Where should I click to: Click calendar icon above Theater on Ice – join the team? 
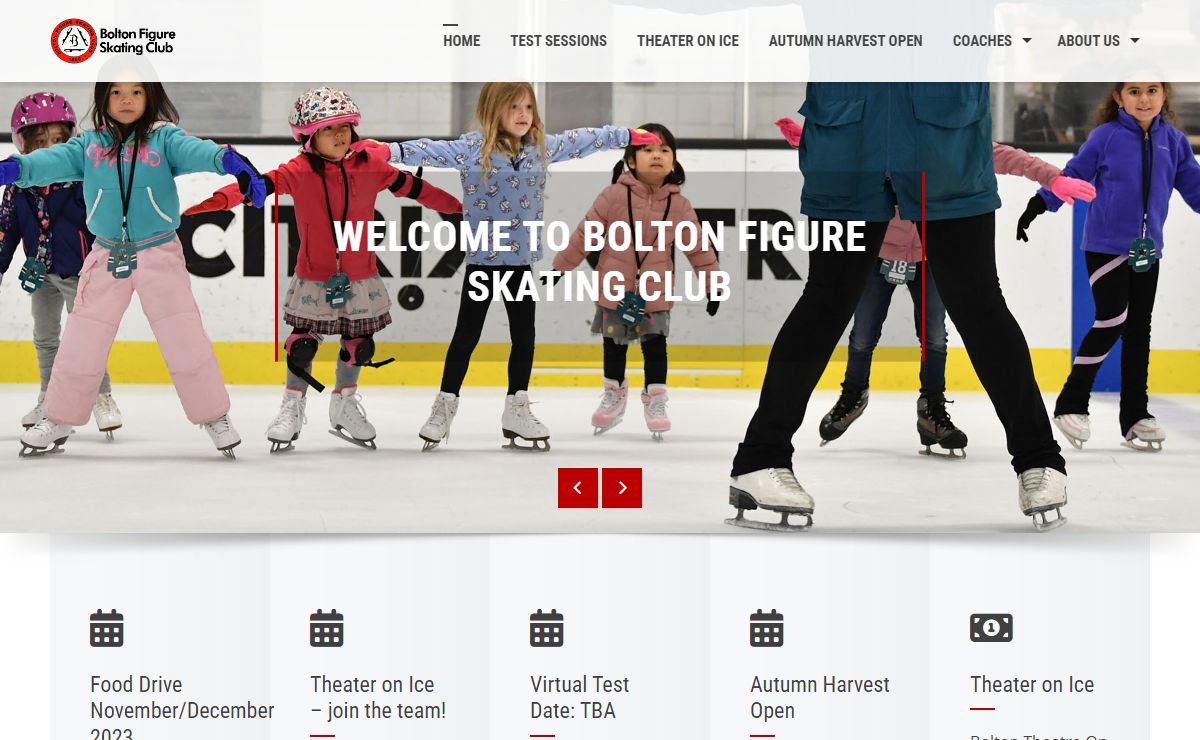click(327, 628)
